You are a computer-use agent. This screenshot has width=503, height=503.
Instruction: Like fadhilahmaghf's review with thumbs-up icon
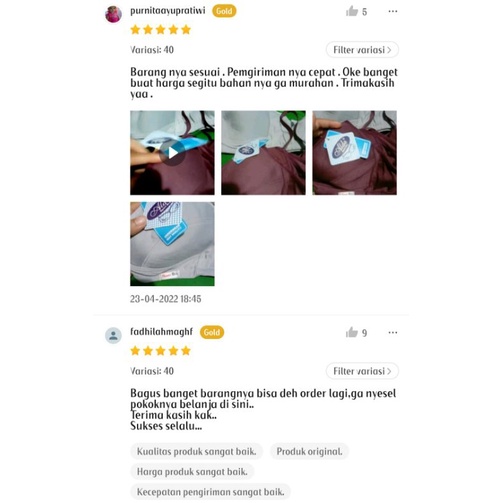coord(352,332)
